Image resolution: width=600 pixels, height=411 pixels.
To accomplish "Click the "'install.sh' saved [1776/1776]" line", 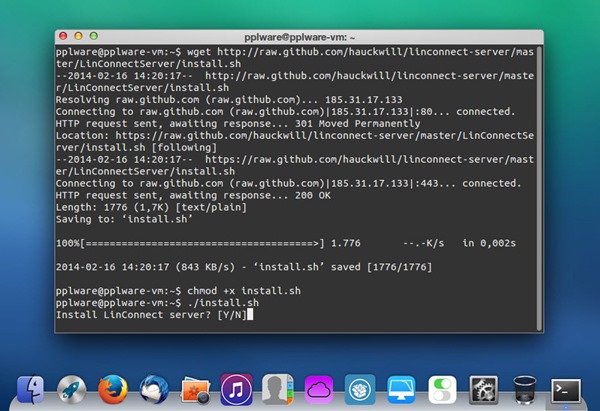I will (343, 267).
